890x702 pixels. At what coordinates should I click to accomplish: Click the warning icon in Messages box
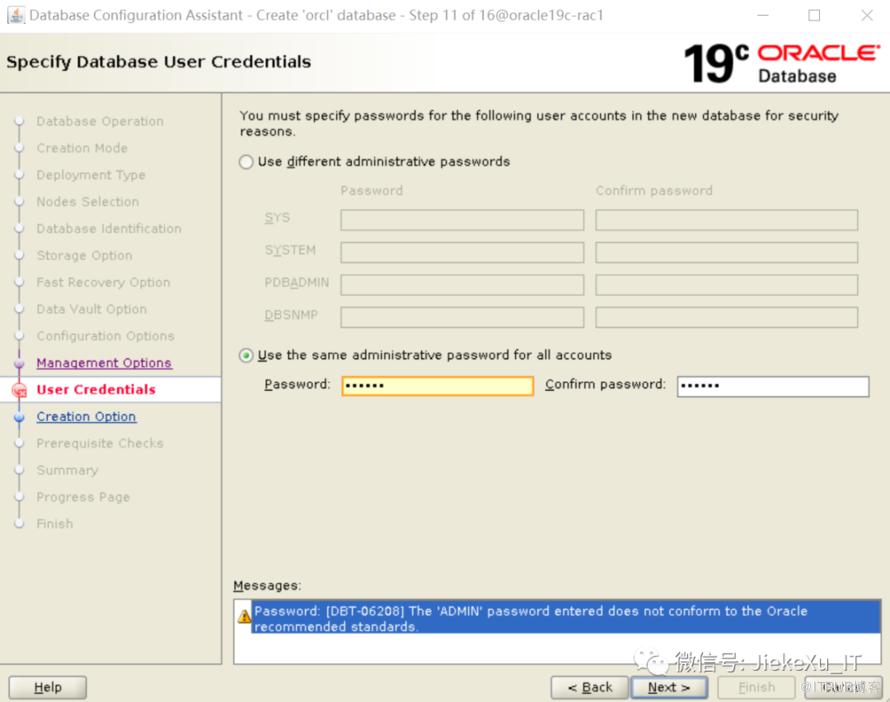[244, 617]
